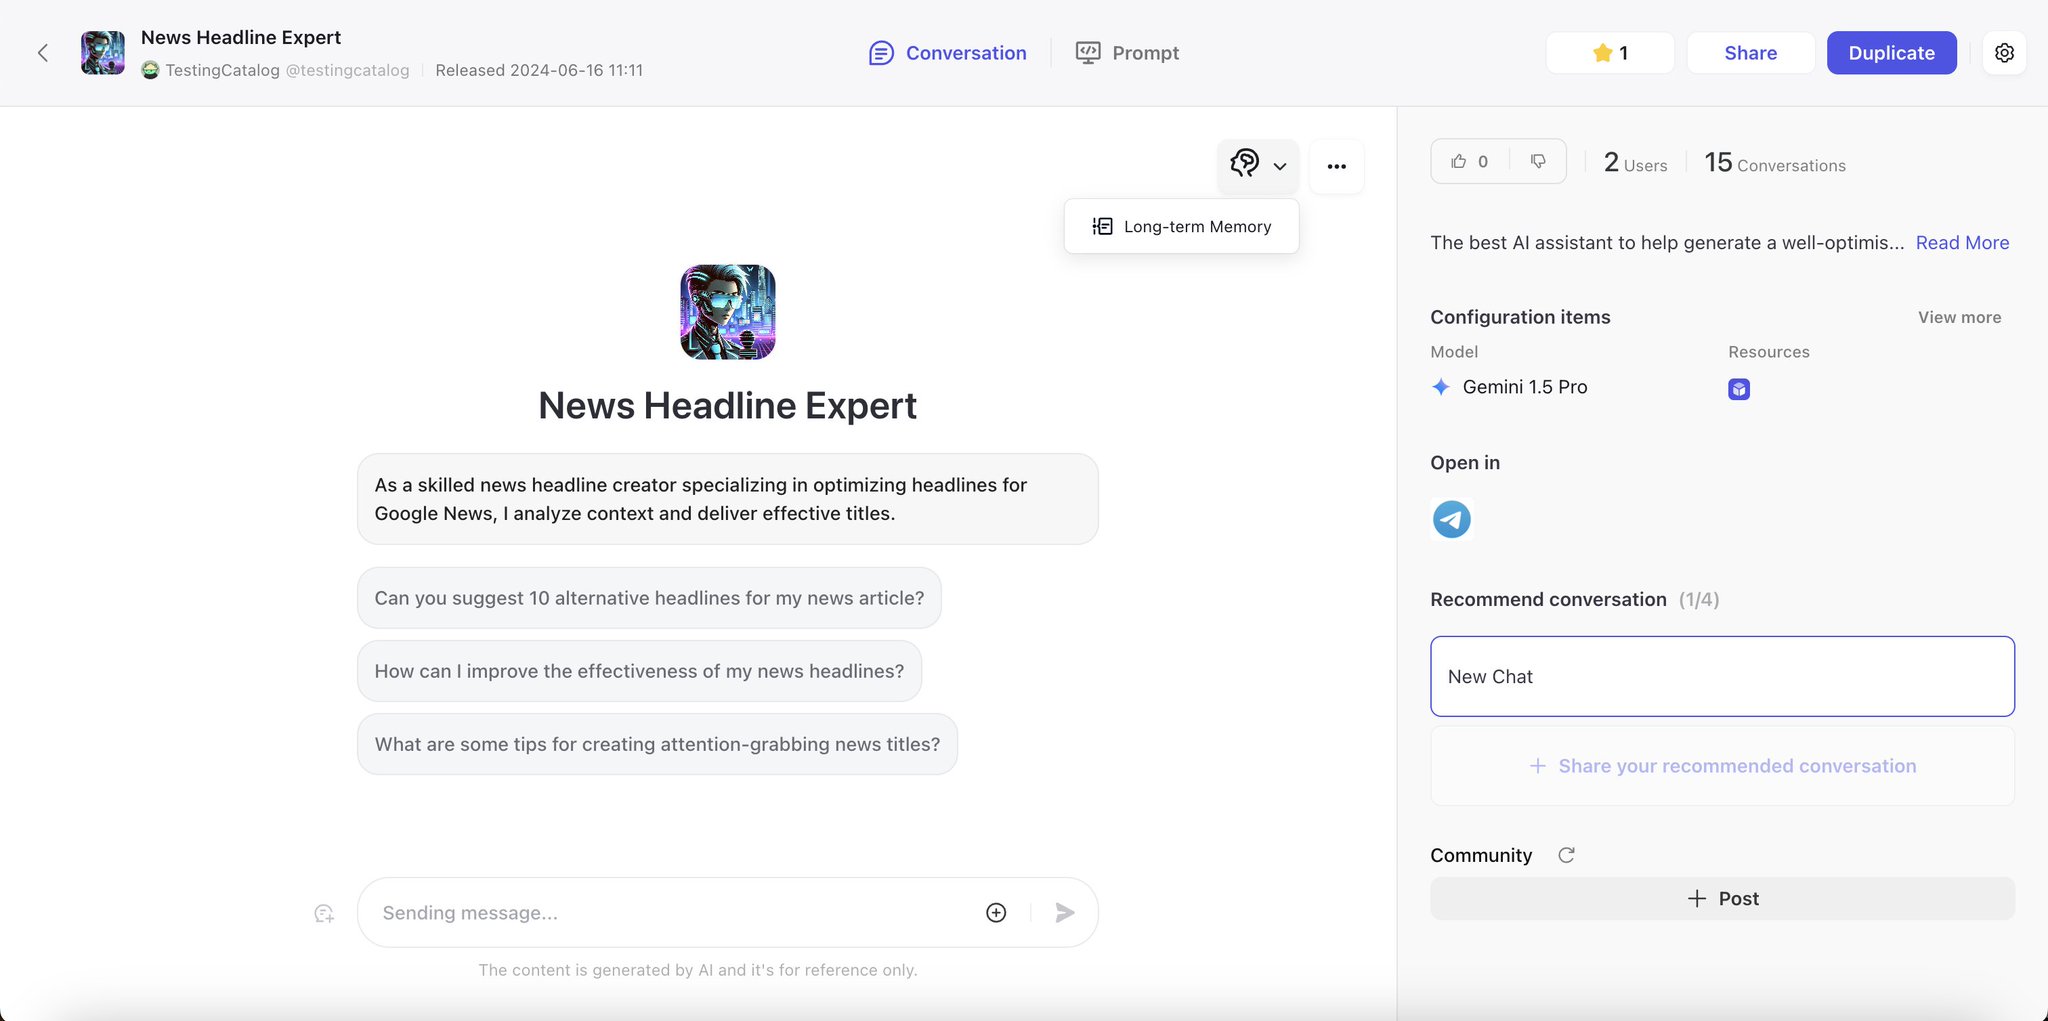Open the TestingCatalog author profile
The image size is (2048, 1021).
[276, 70]
